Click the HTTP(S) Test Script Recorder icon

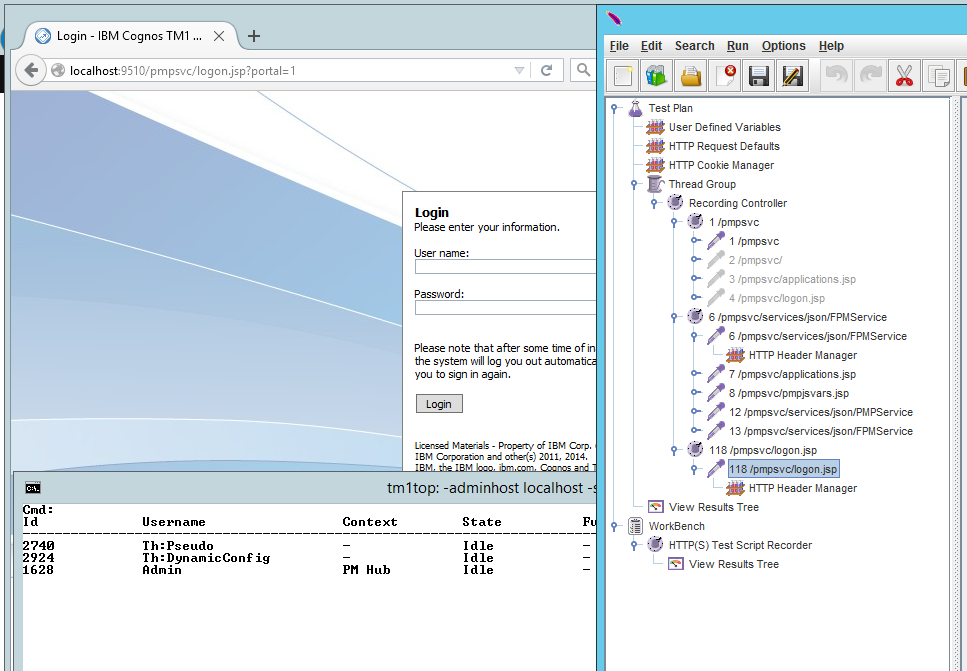coord(655,545)
